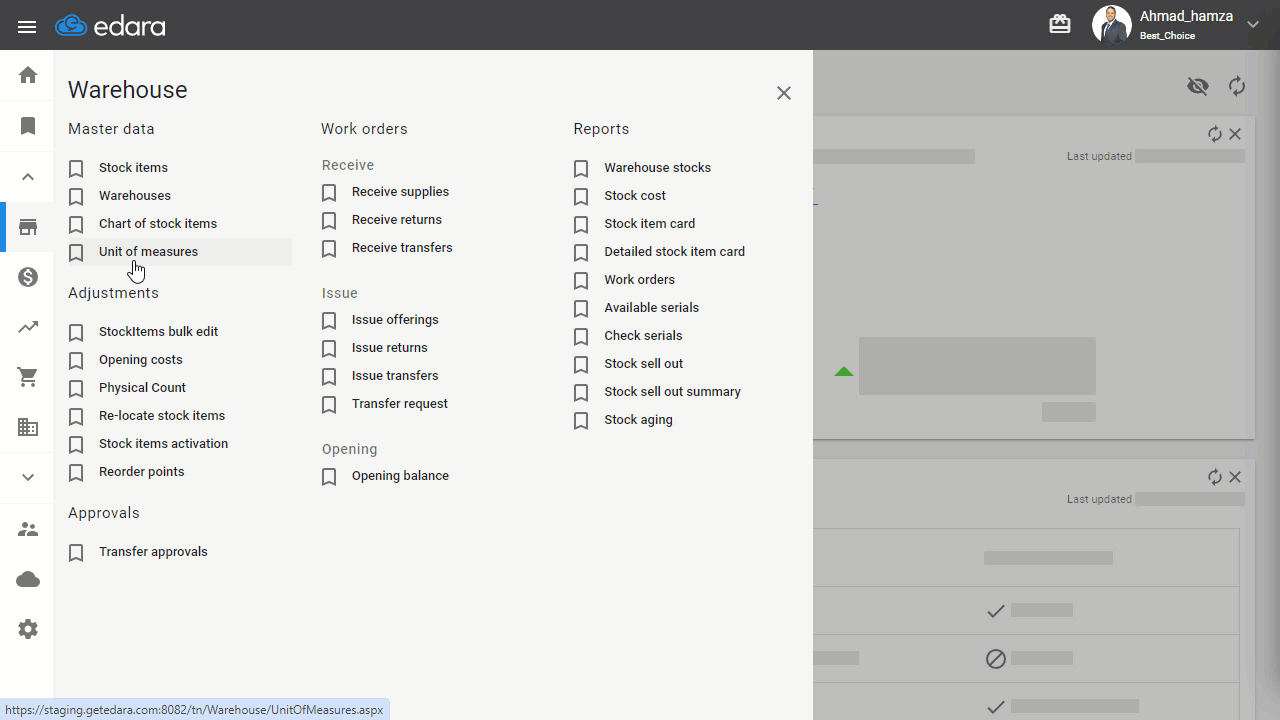This screenshot has width=1280, height=720.
Task: Toggle the hide-visibility eye icon
Action: coord(1198,86)
